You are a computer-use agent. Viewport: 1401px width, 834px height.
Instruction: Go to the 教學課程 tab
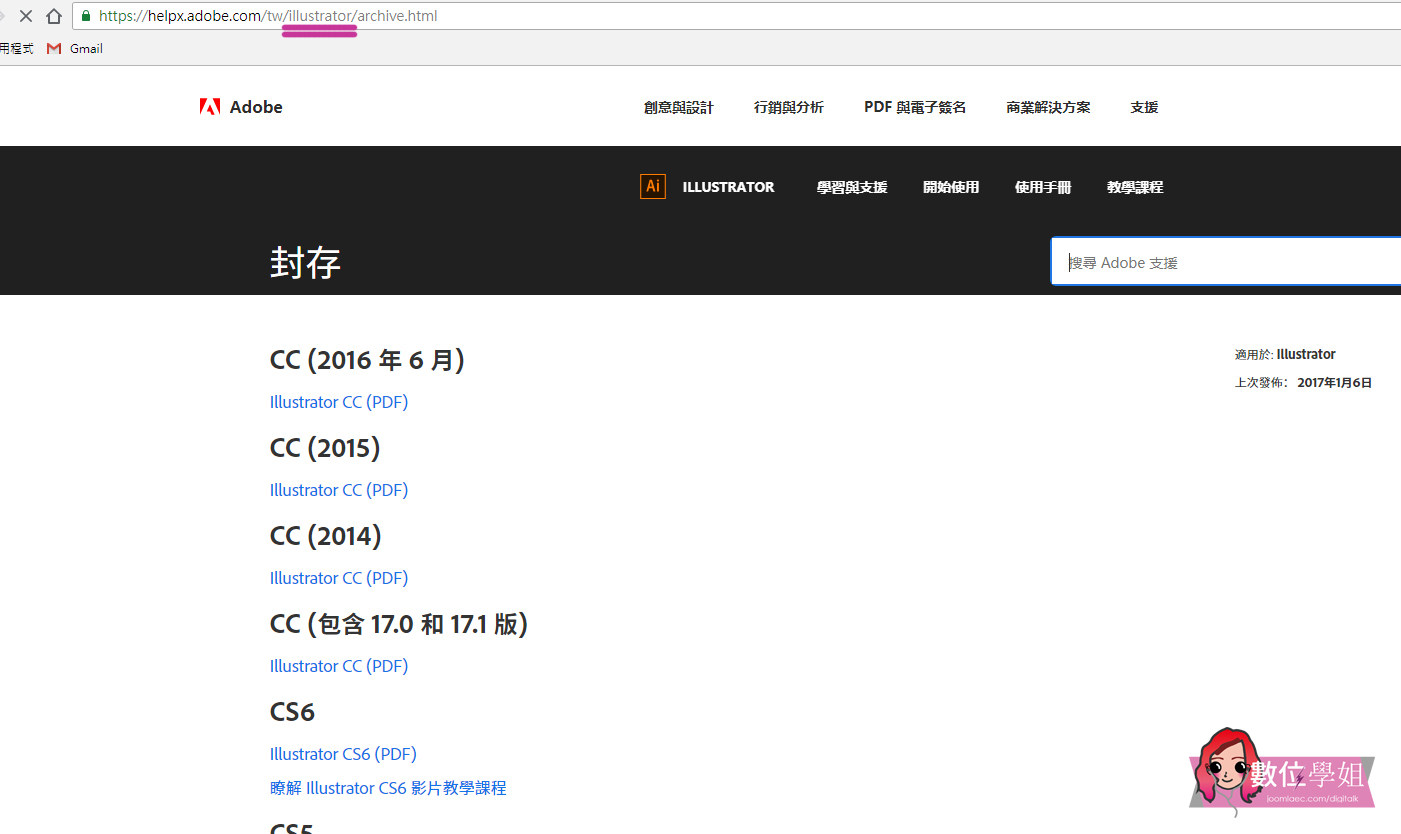pos(1134,187)
